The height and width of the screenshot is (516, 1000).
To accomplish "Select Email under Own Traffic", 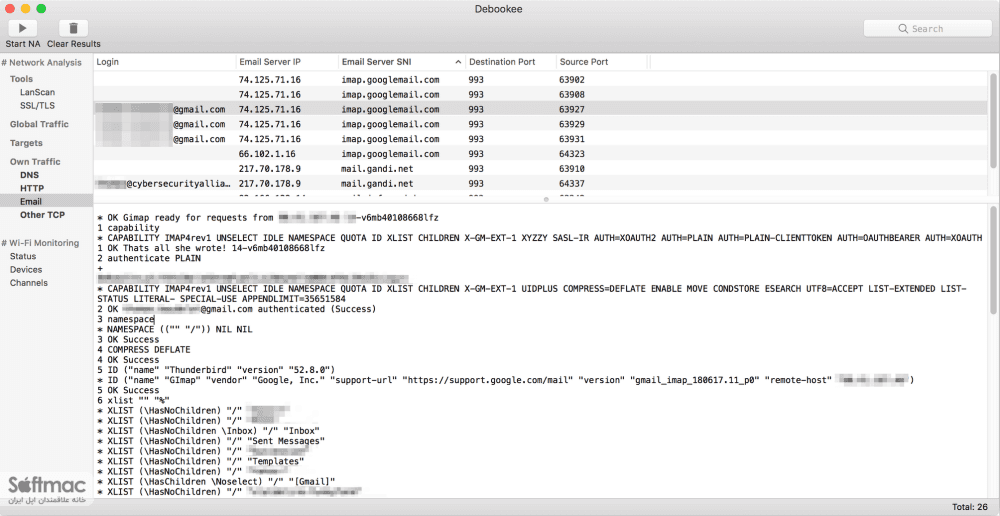I will 46,202.
